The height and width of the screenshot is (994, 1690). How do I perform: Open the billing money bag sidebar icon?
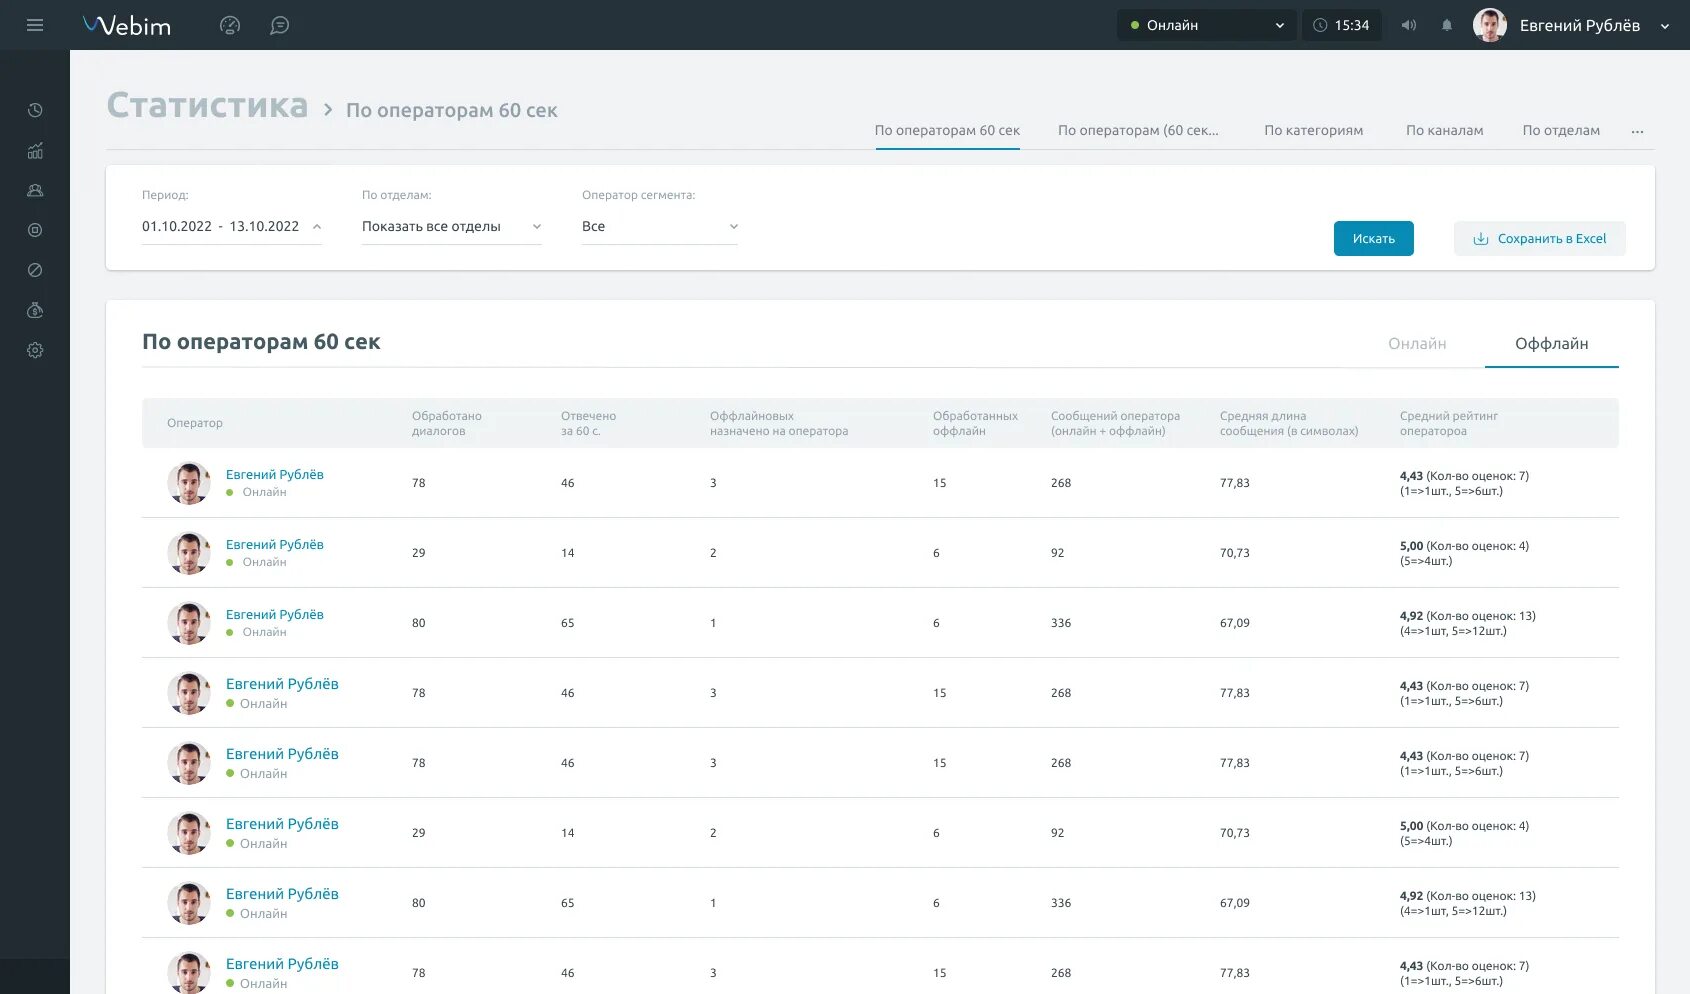tap(35, 310)
